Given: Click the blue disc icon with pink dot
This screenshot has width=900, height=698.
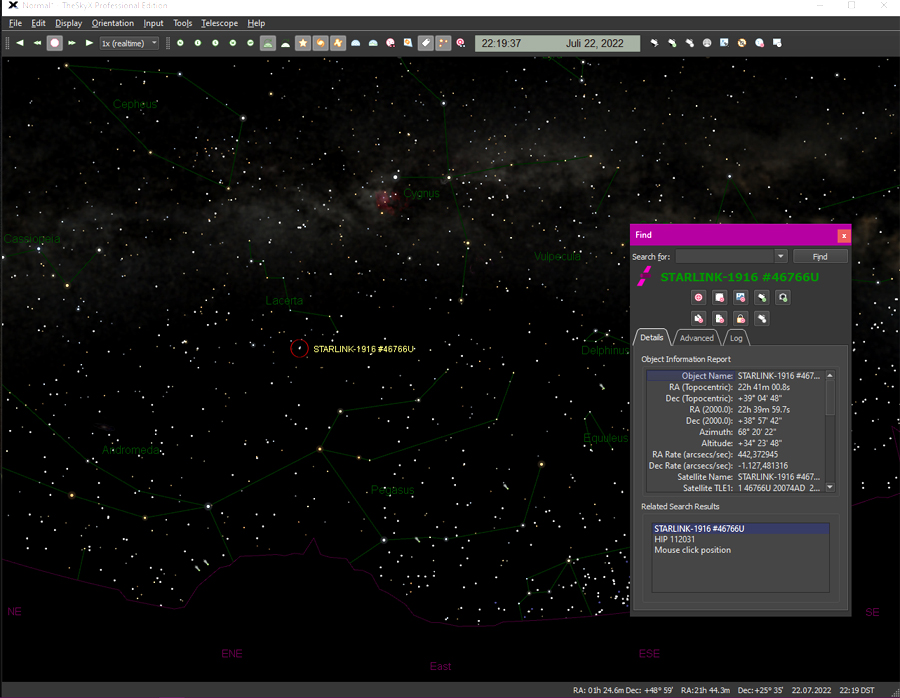Looking at the screenshot, I should coord(759,43).
